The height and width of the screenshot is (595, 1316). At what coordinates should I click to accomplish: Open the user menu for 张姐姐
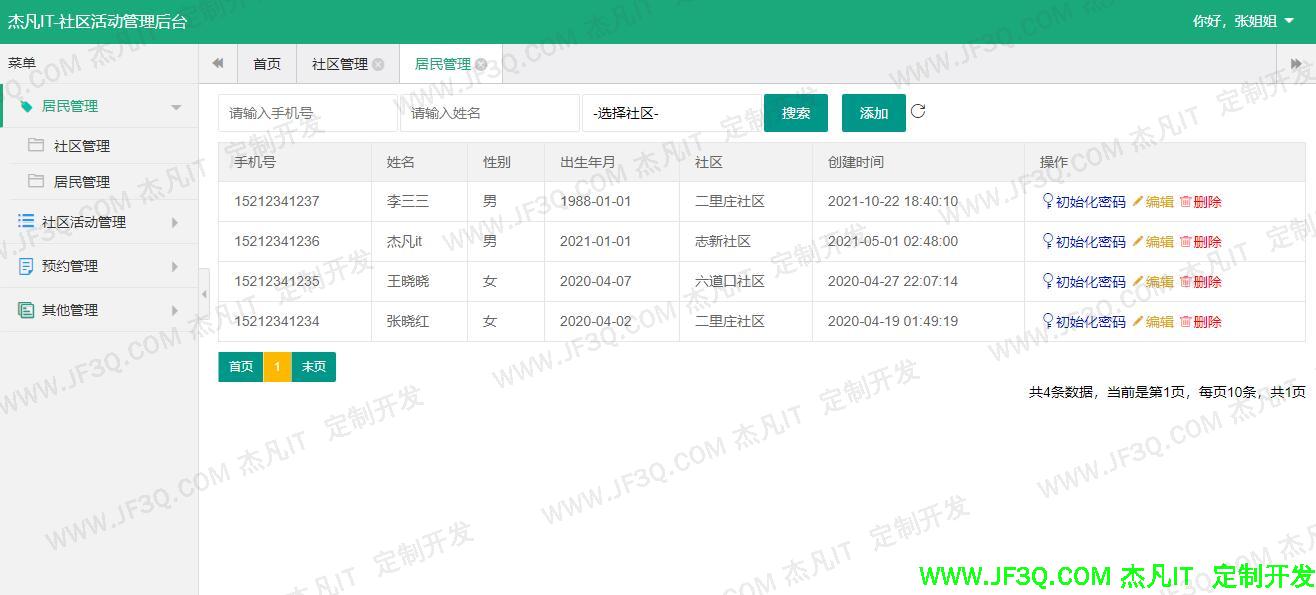(x=1242, y=21)
